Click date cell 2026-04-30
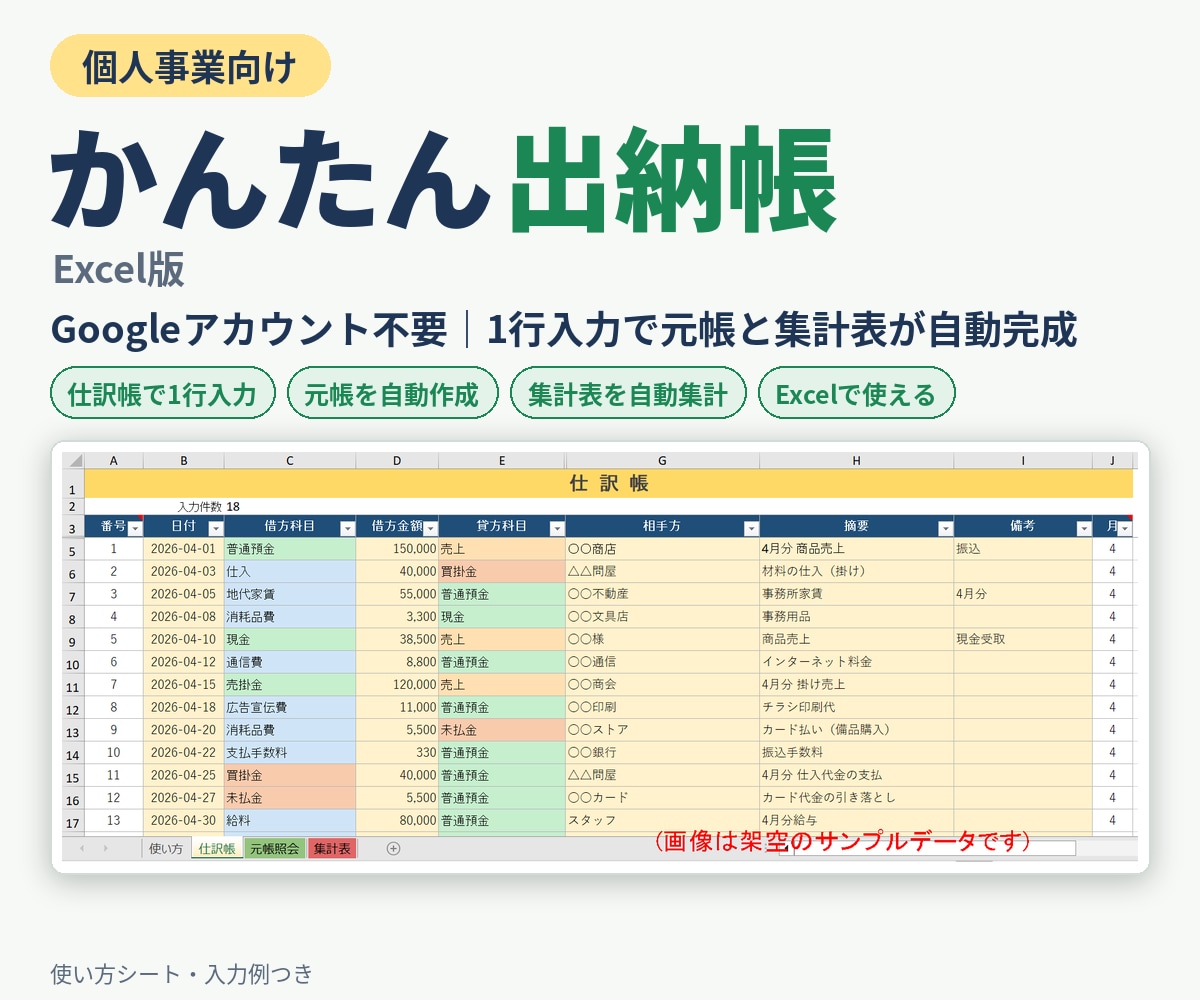1200x1000 pixels. [184, 821]
